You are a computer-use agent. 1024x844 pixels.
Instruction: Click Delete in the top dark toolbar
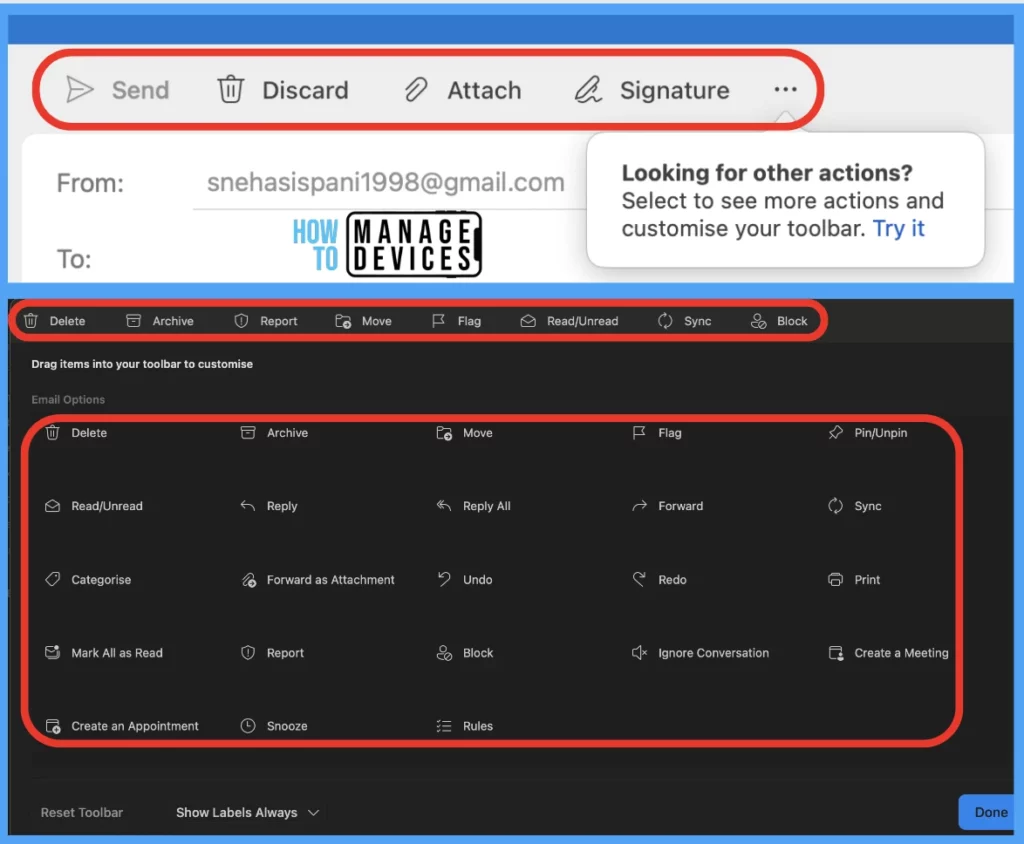tap(55, 321)
